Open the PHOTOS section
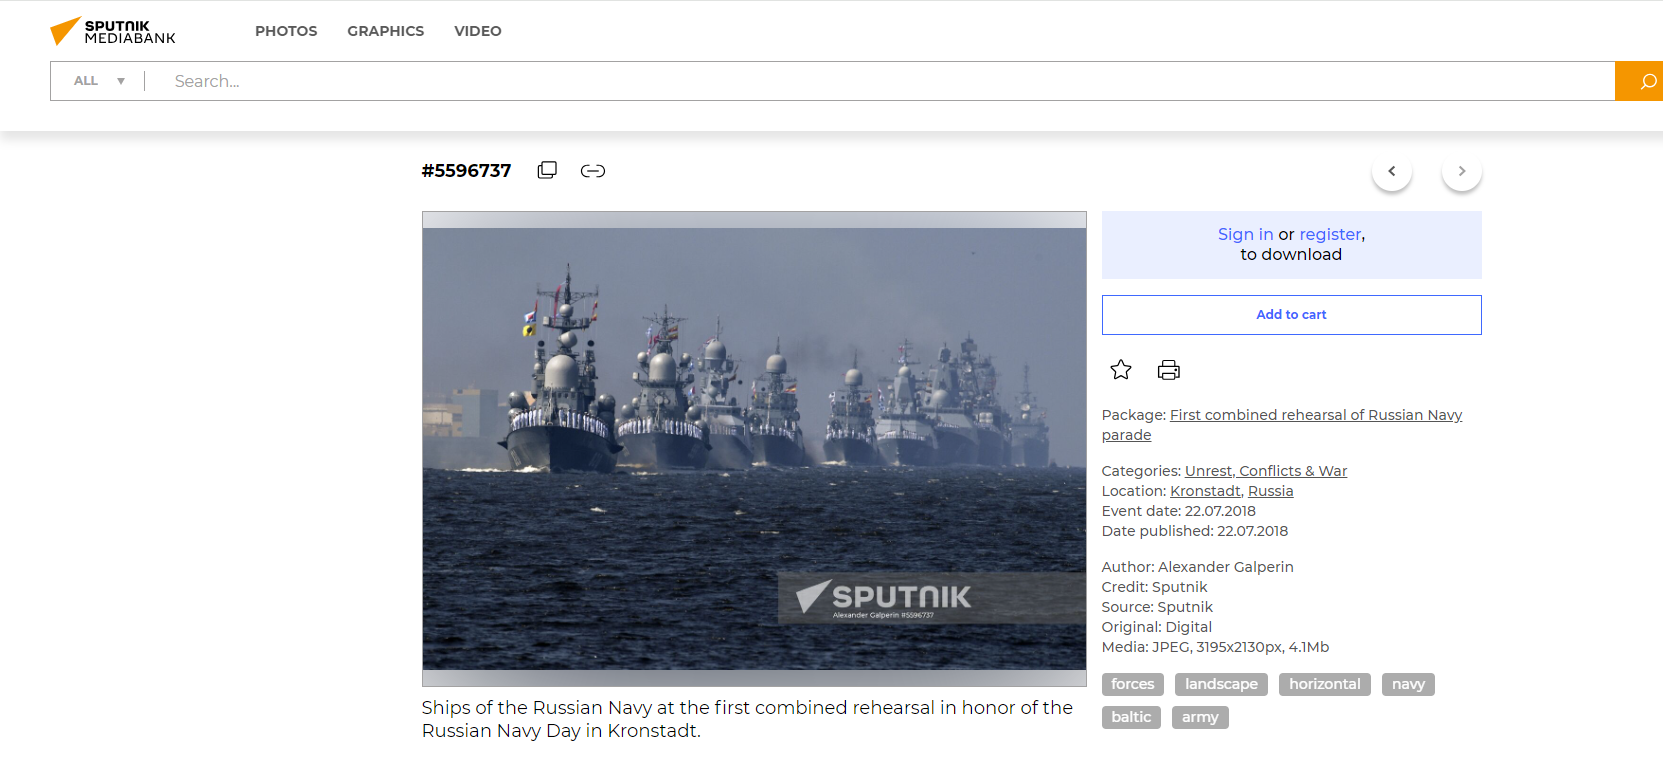 286,31
